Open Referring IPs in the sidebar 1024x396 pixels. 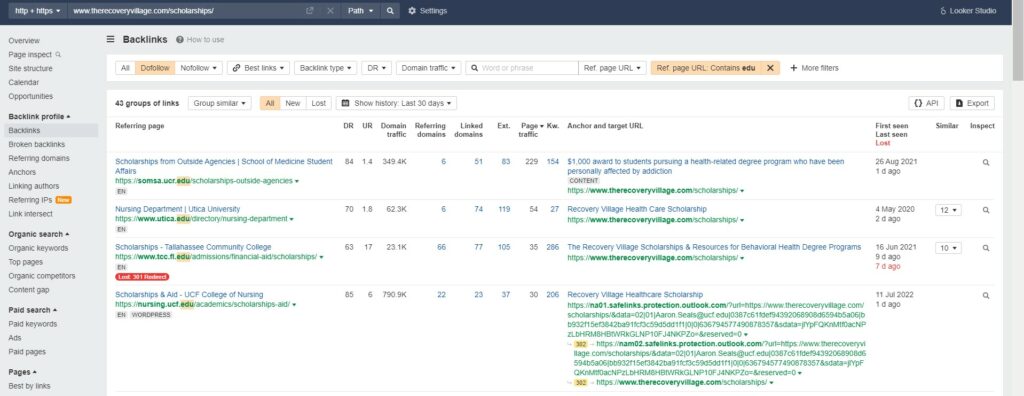30,200
